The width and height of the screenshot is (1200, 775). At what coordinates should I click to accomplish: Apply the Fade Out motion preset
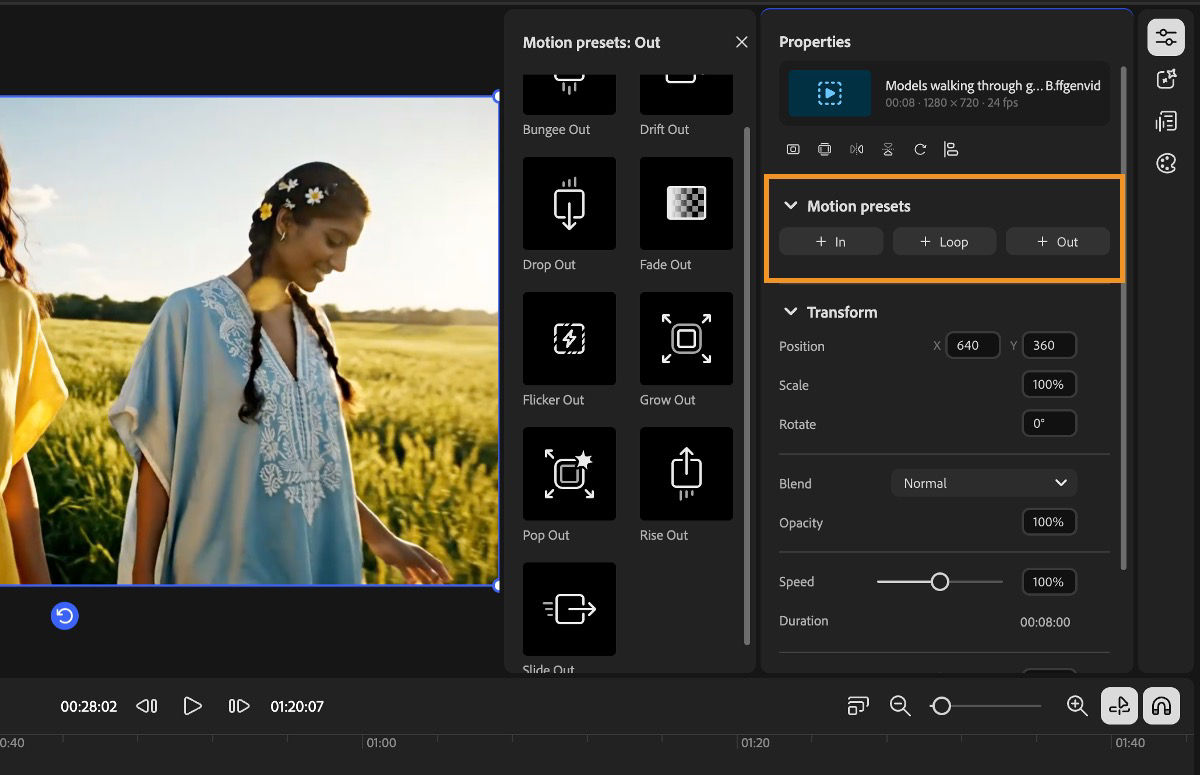[686, 203]
